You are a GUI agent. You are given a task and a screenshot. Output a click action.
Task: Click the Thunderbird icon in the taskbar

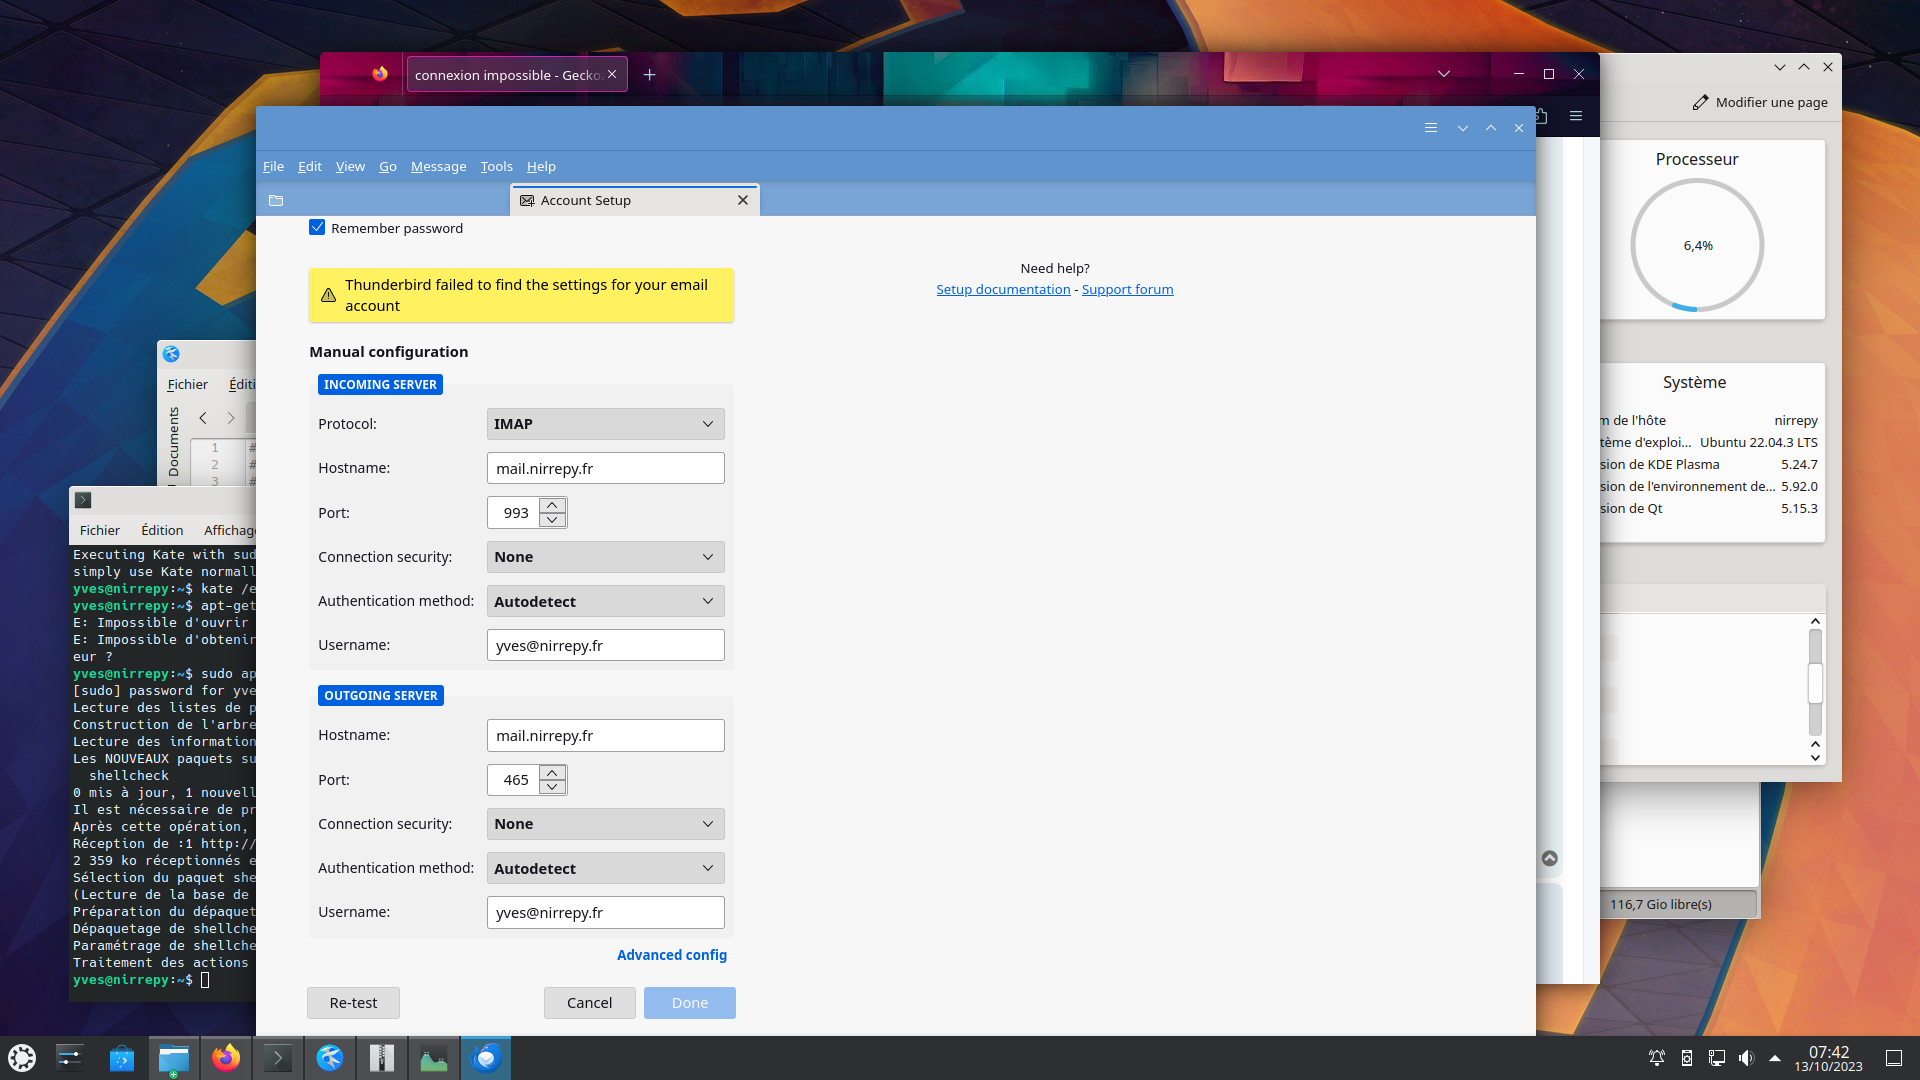(x=486, y=1058)
